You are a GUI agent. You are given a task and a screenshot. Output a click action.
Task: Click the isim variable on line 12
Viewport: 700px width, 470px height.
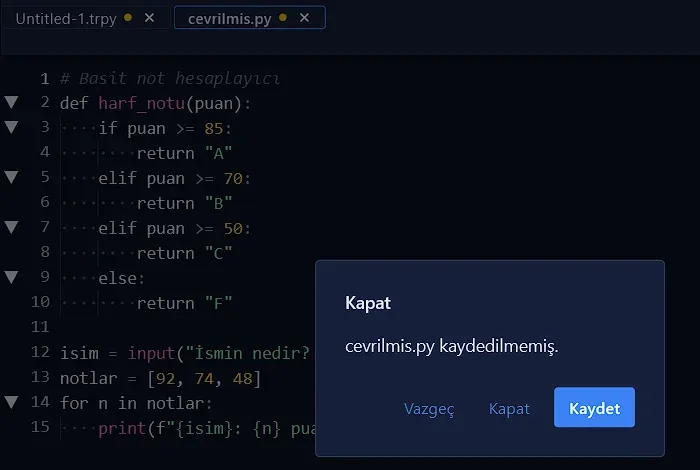click(79, 354)
